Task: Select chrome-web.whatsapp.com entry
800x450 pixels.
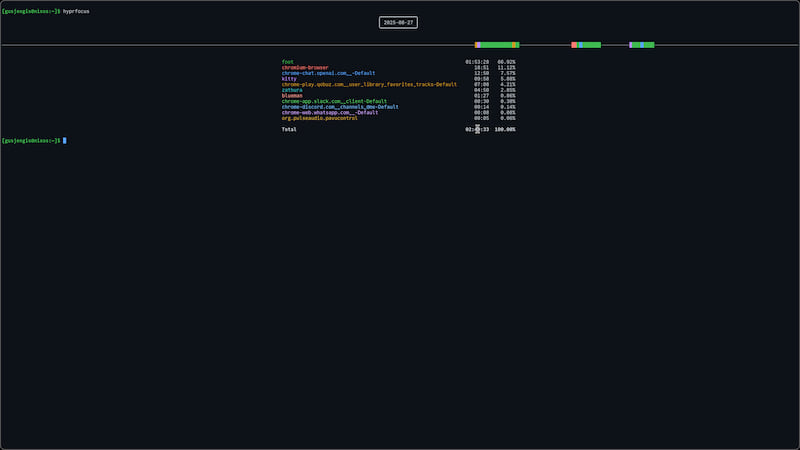Action: [330, 113]
